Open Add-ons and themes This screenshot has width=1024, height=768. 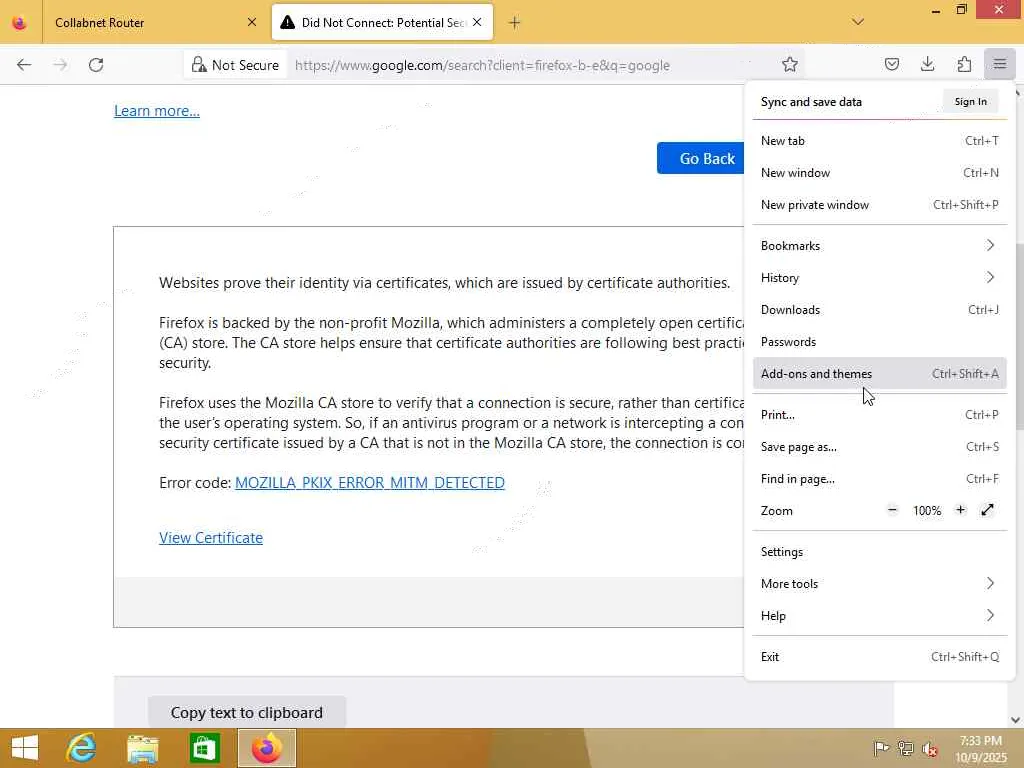(x=879, y=374)
